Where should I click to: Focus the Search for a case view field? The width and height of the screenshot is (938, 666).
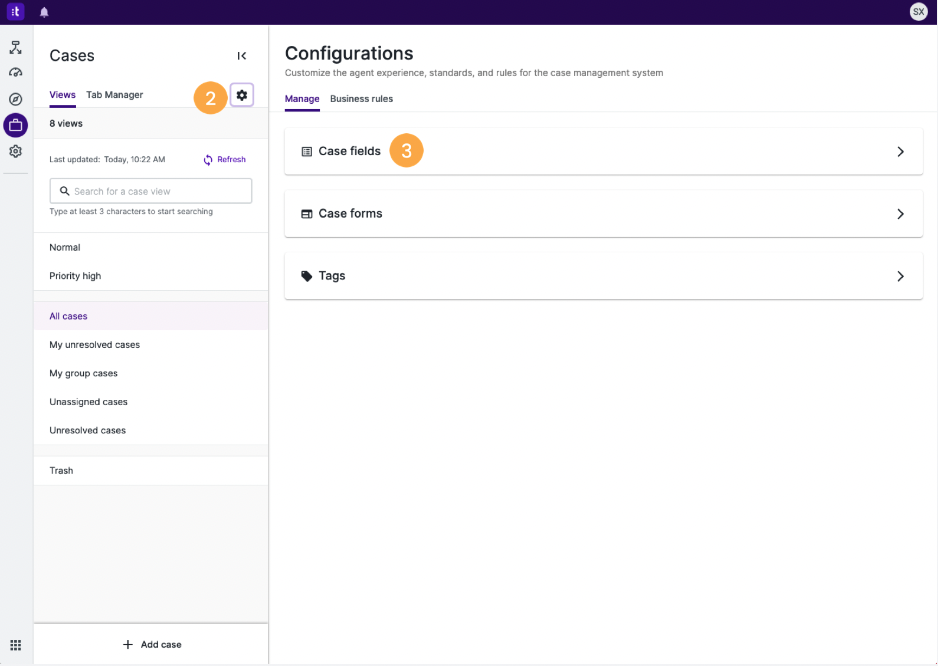[151, 191]
